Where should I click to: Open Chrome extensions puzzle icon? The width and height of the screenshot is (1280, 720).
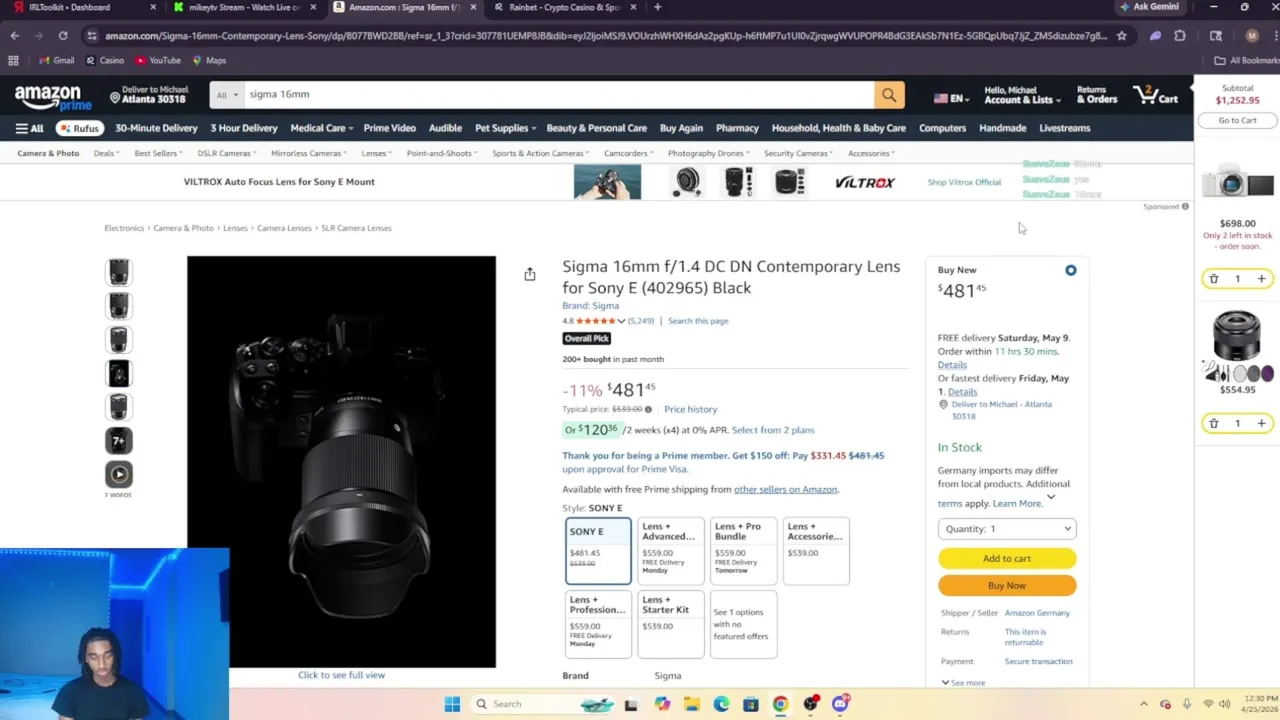coord(1180,36)
